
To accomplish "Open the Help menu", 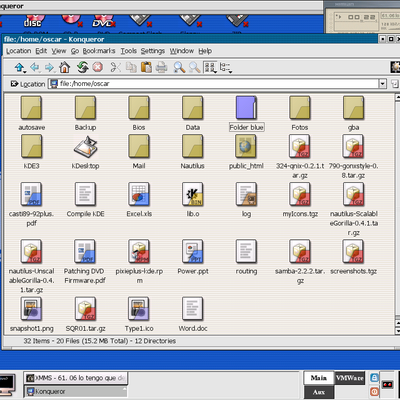I will click(x=205, y=51).
